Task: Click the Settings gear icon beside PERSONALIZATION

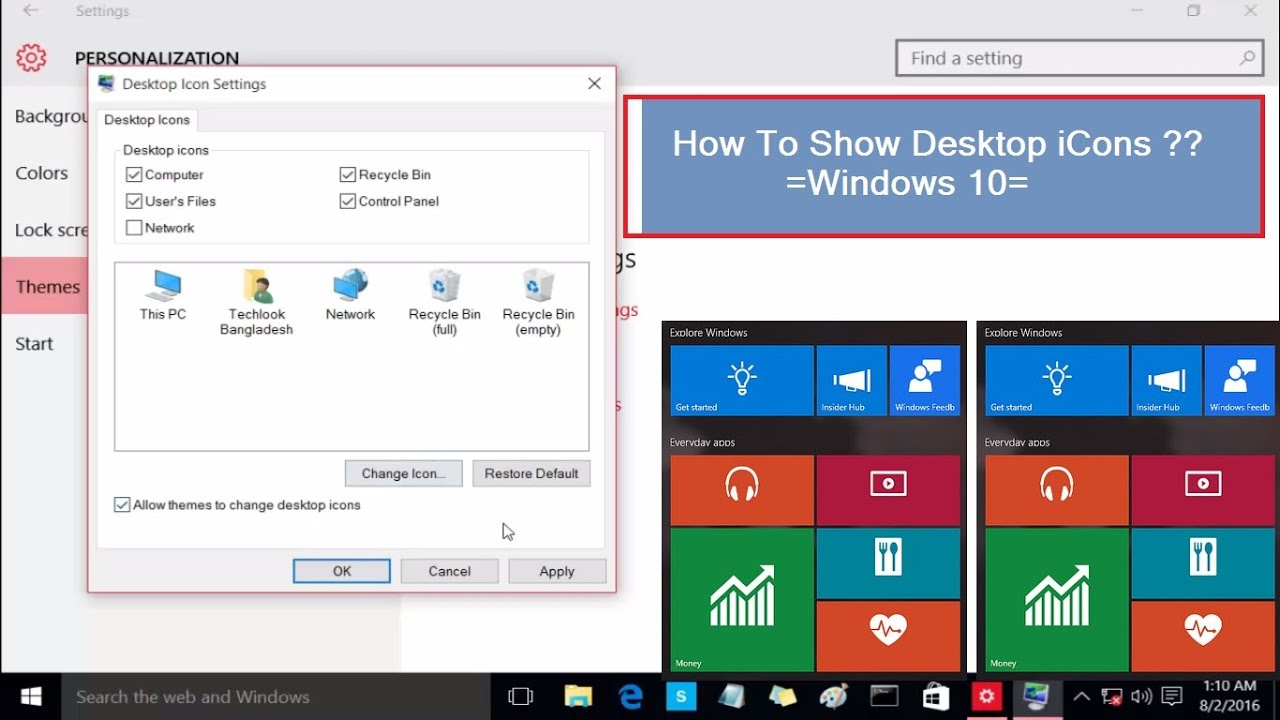Action: (x=32, y=57)
